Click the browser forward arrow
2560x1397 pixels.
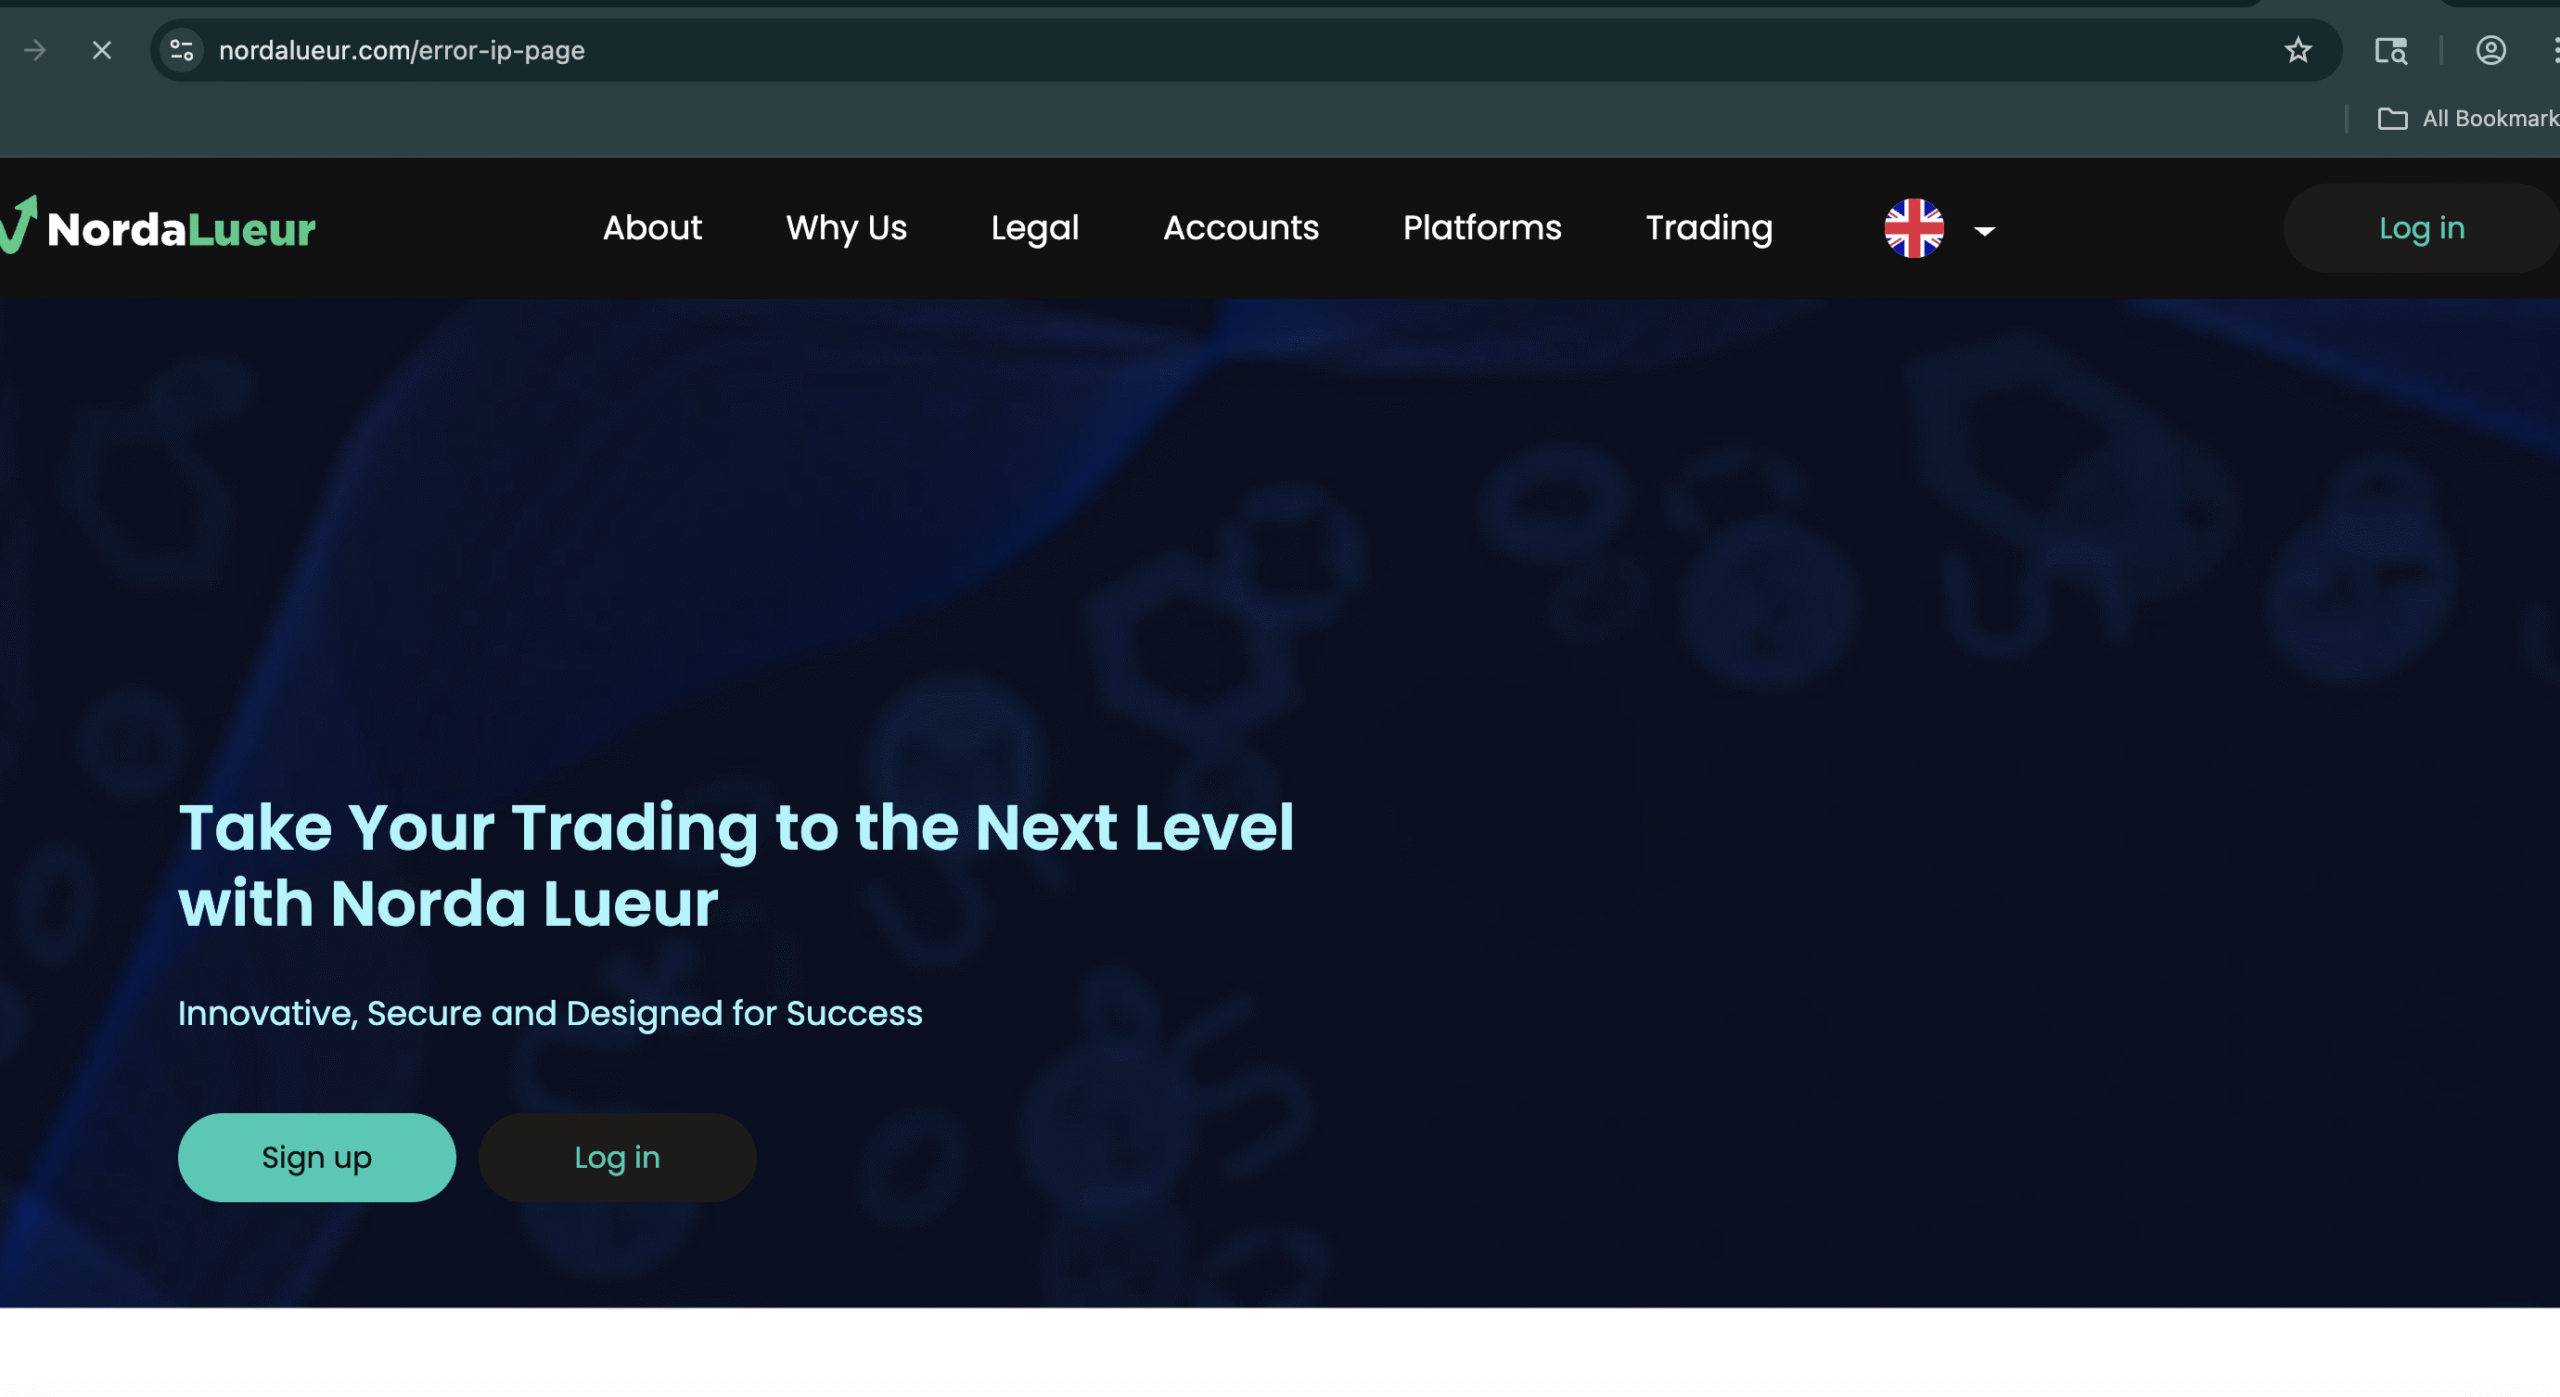(x=35, y=50)
